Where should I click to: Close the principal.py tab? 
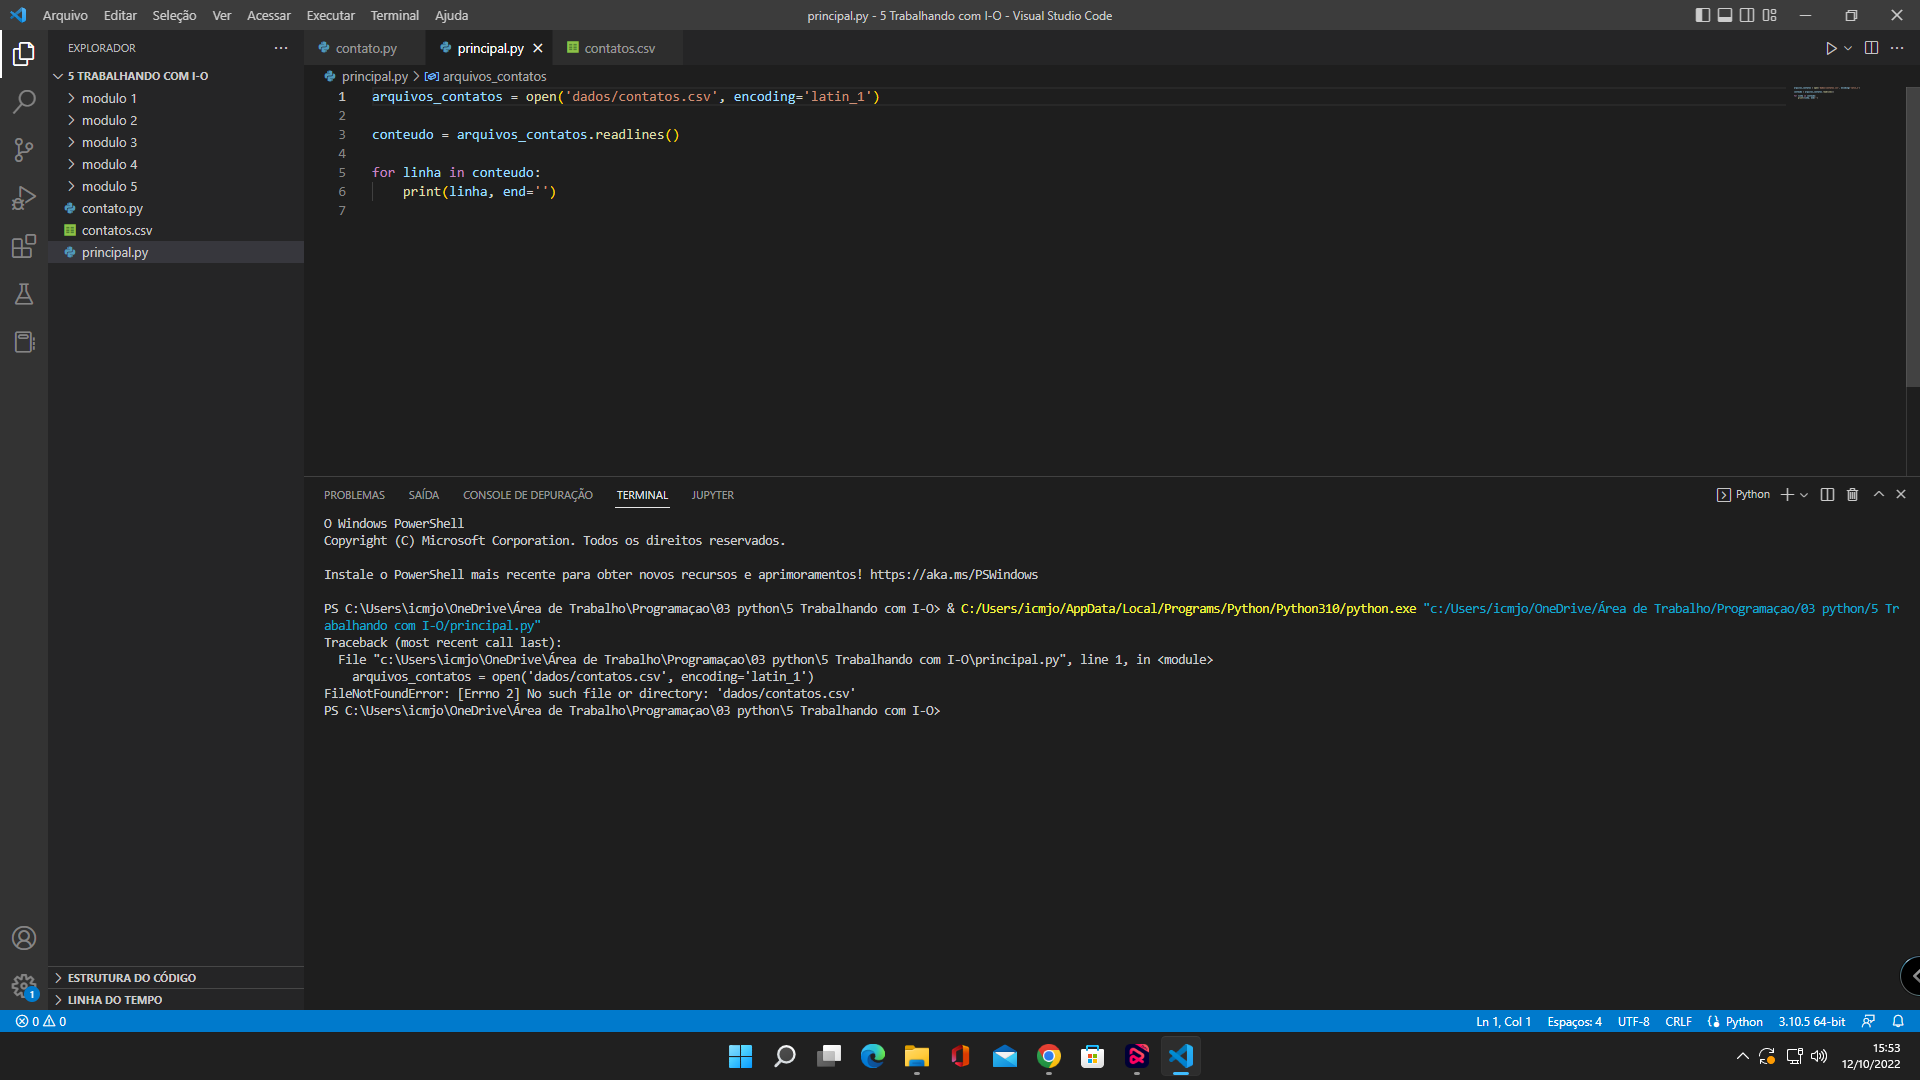click(x=538, y=48)
